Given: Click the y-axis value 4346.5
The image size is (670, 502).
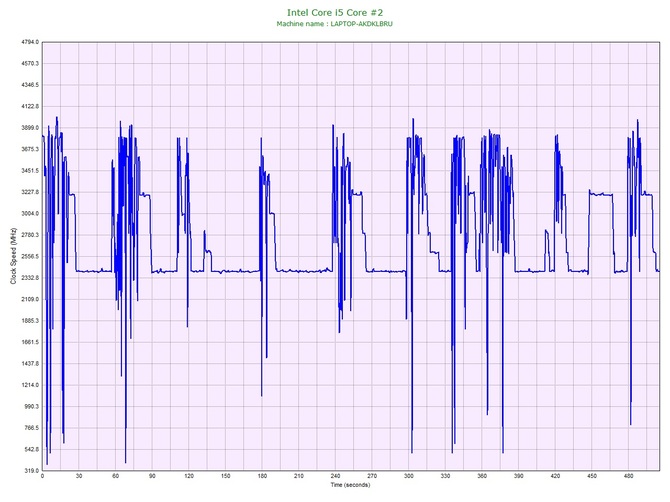Looking at the screenshot, I should click(30, 85).
